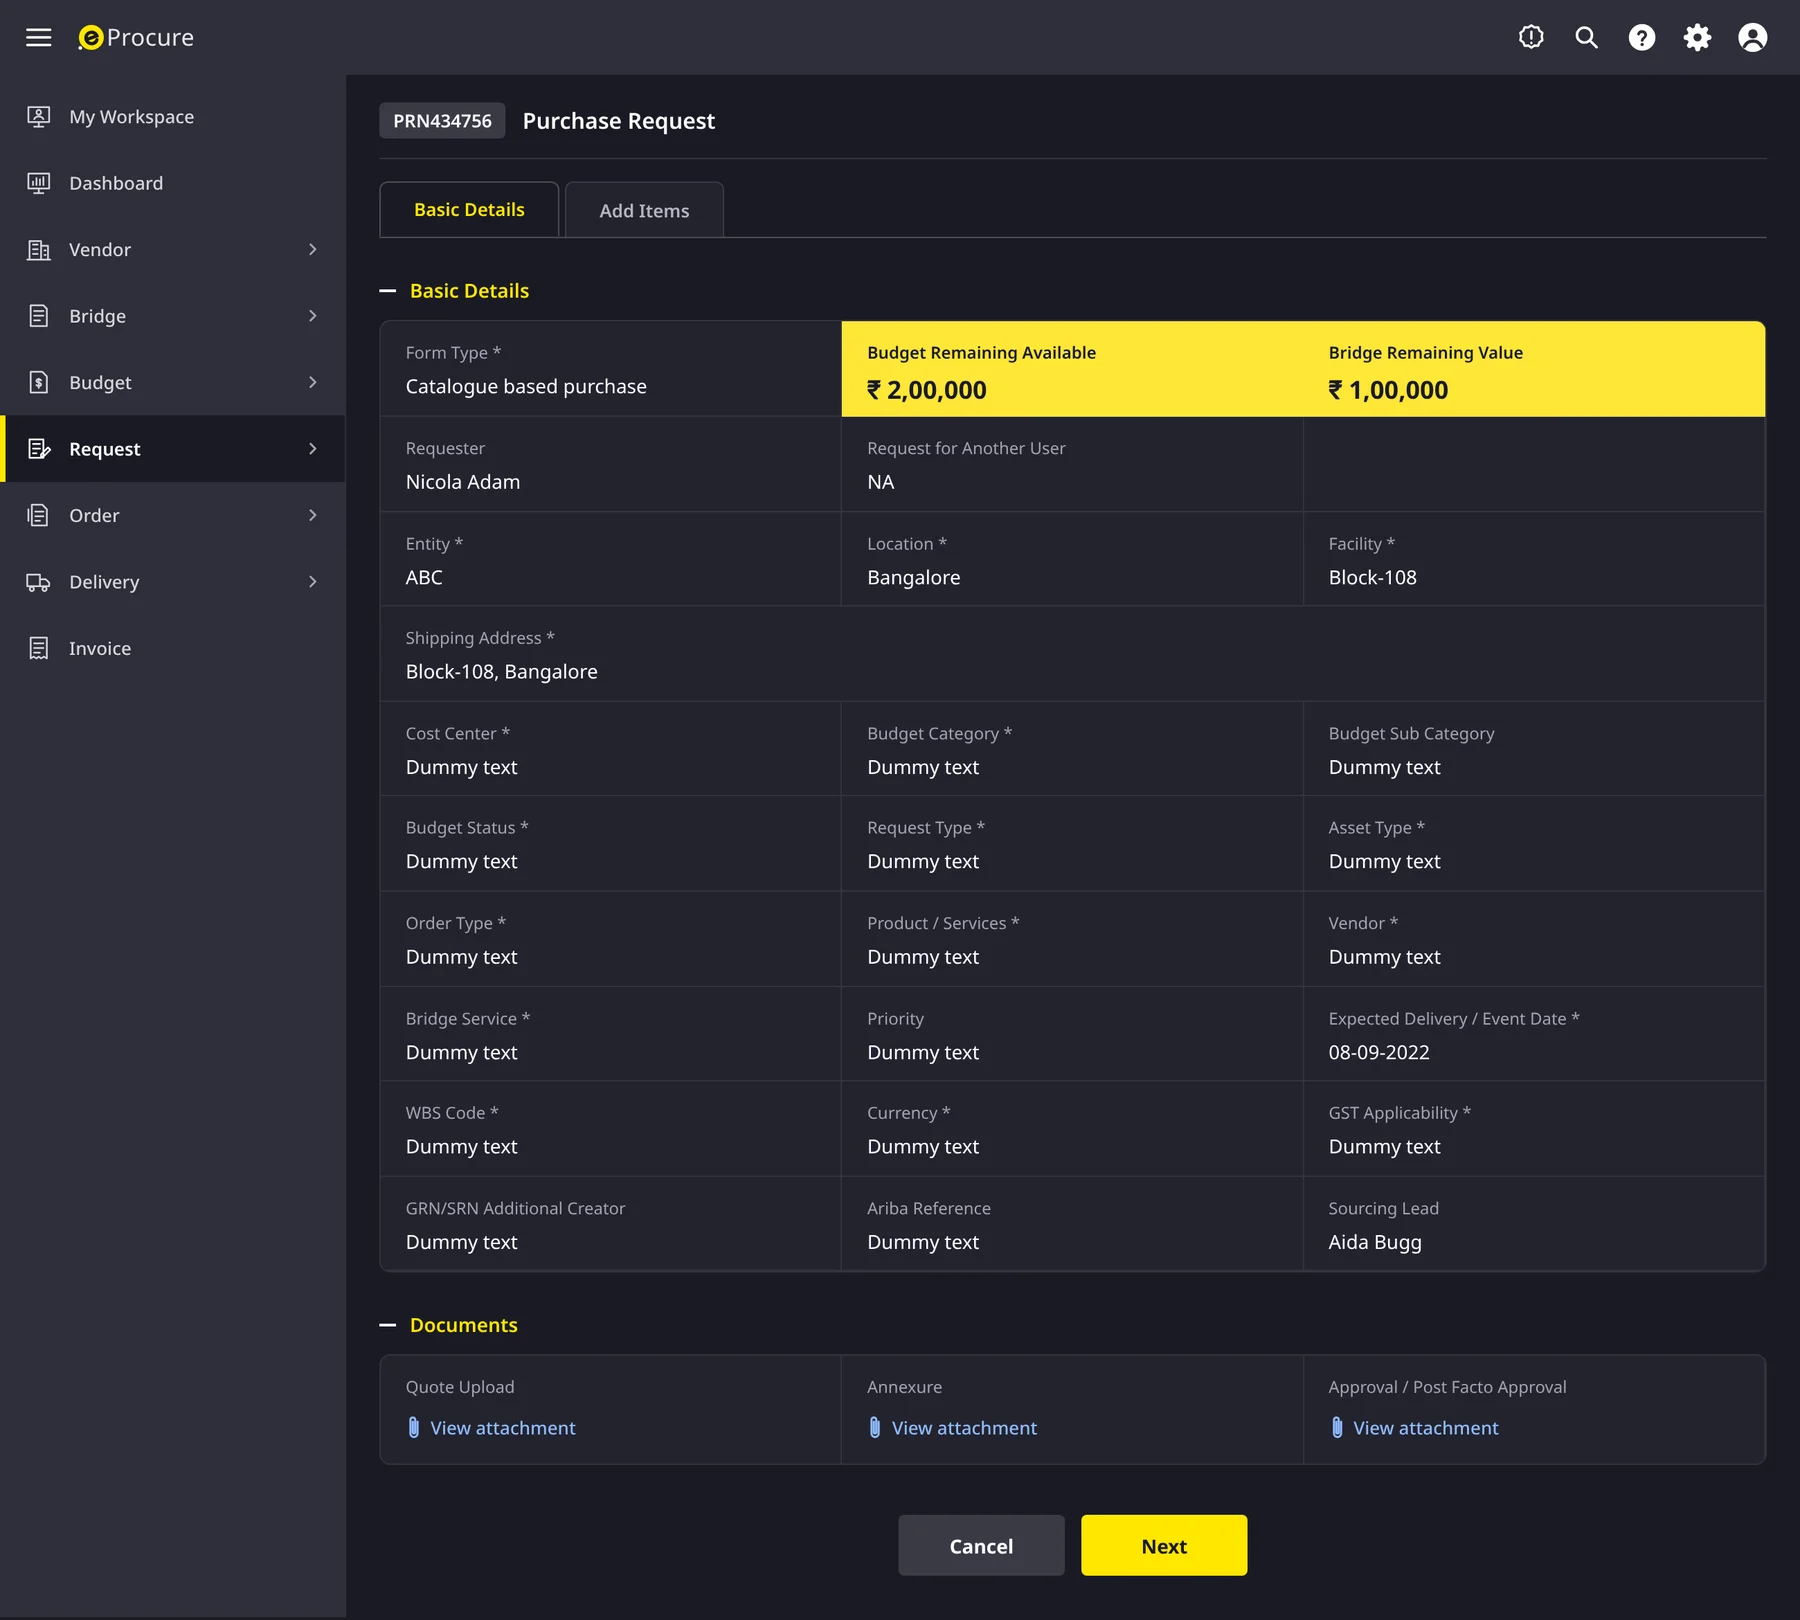View attachment under Annexure
The height and width of the screenshot is (1620, 1800).
[964, 1428]
